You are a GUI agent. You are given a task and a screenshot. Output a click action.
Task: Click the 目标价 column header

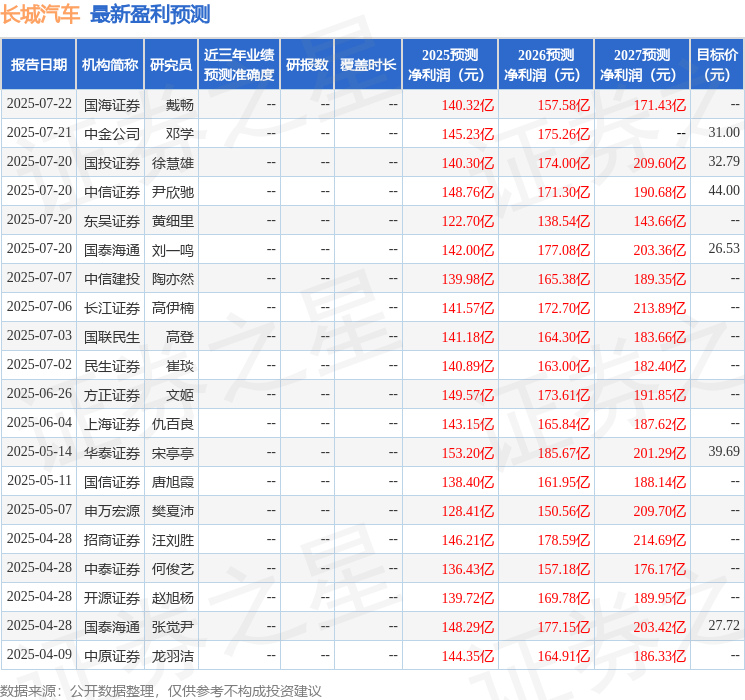coord(717,65)
